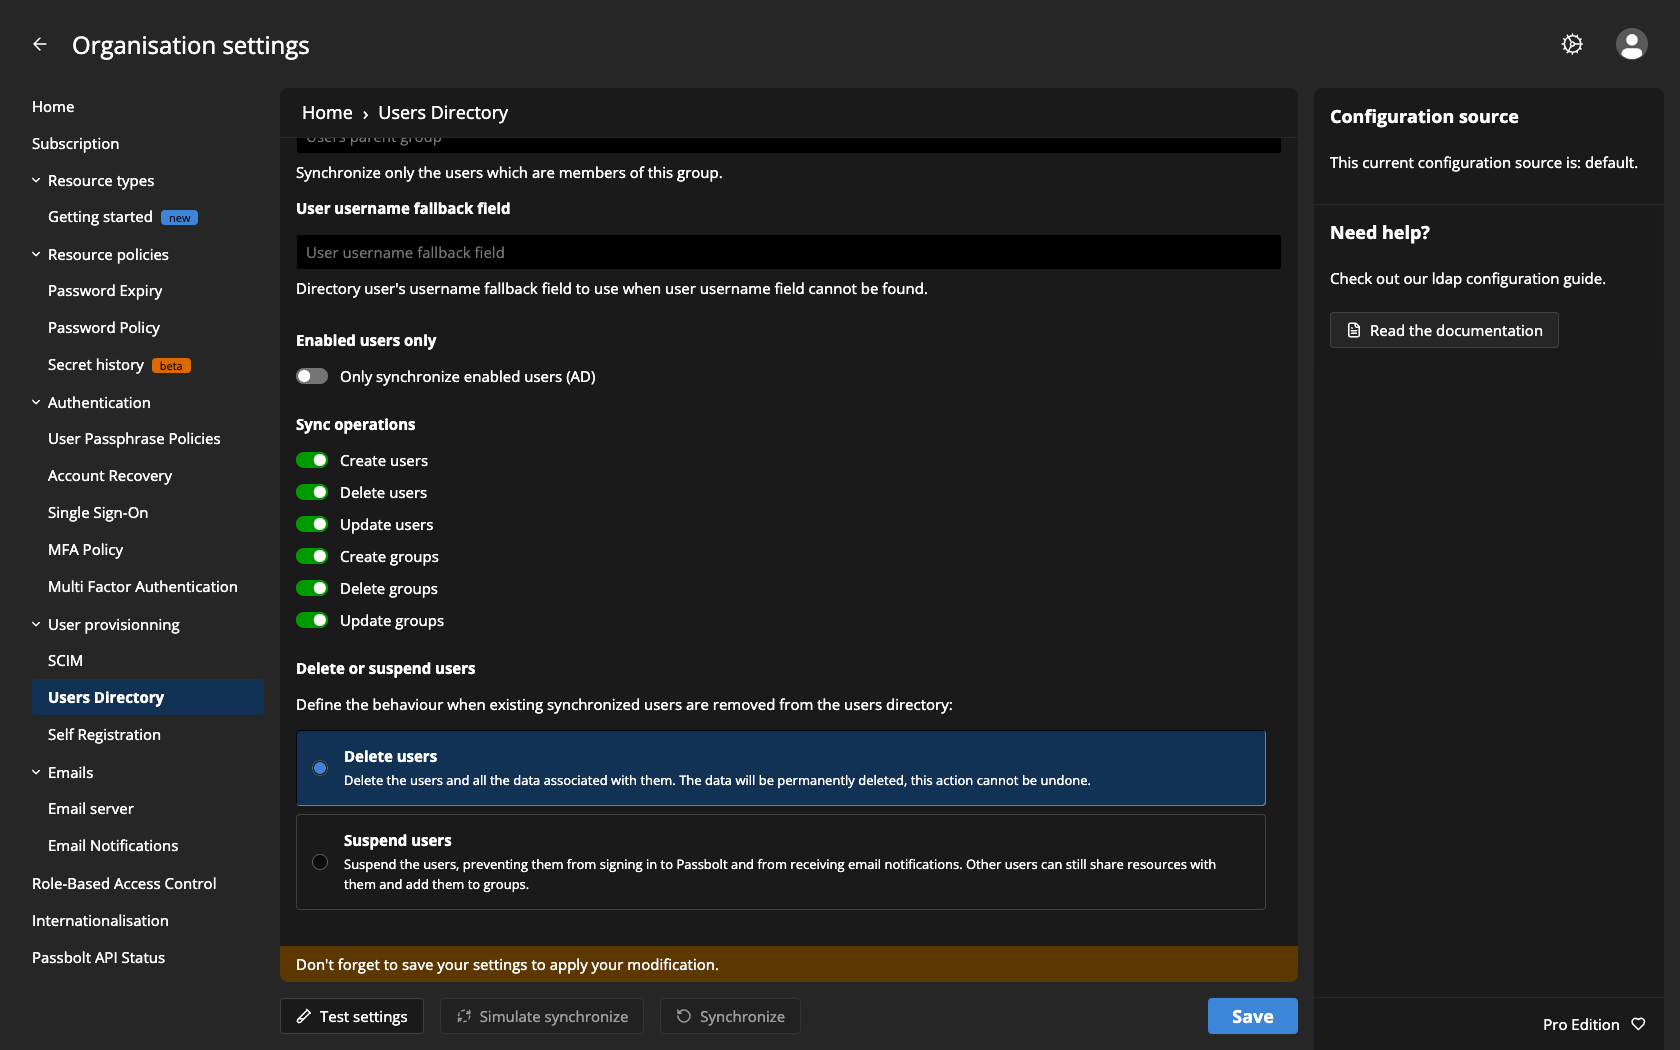Select the Suspend users radio option
This screenshot has width=1680, height=1050.
click(x=320, y=862)
